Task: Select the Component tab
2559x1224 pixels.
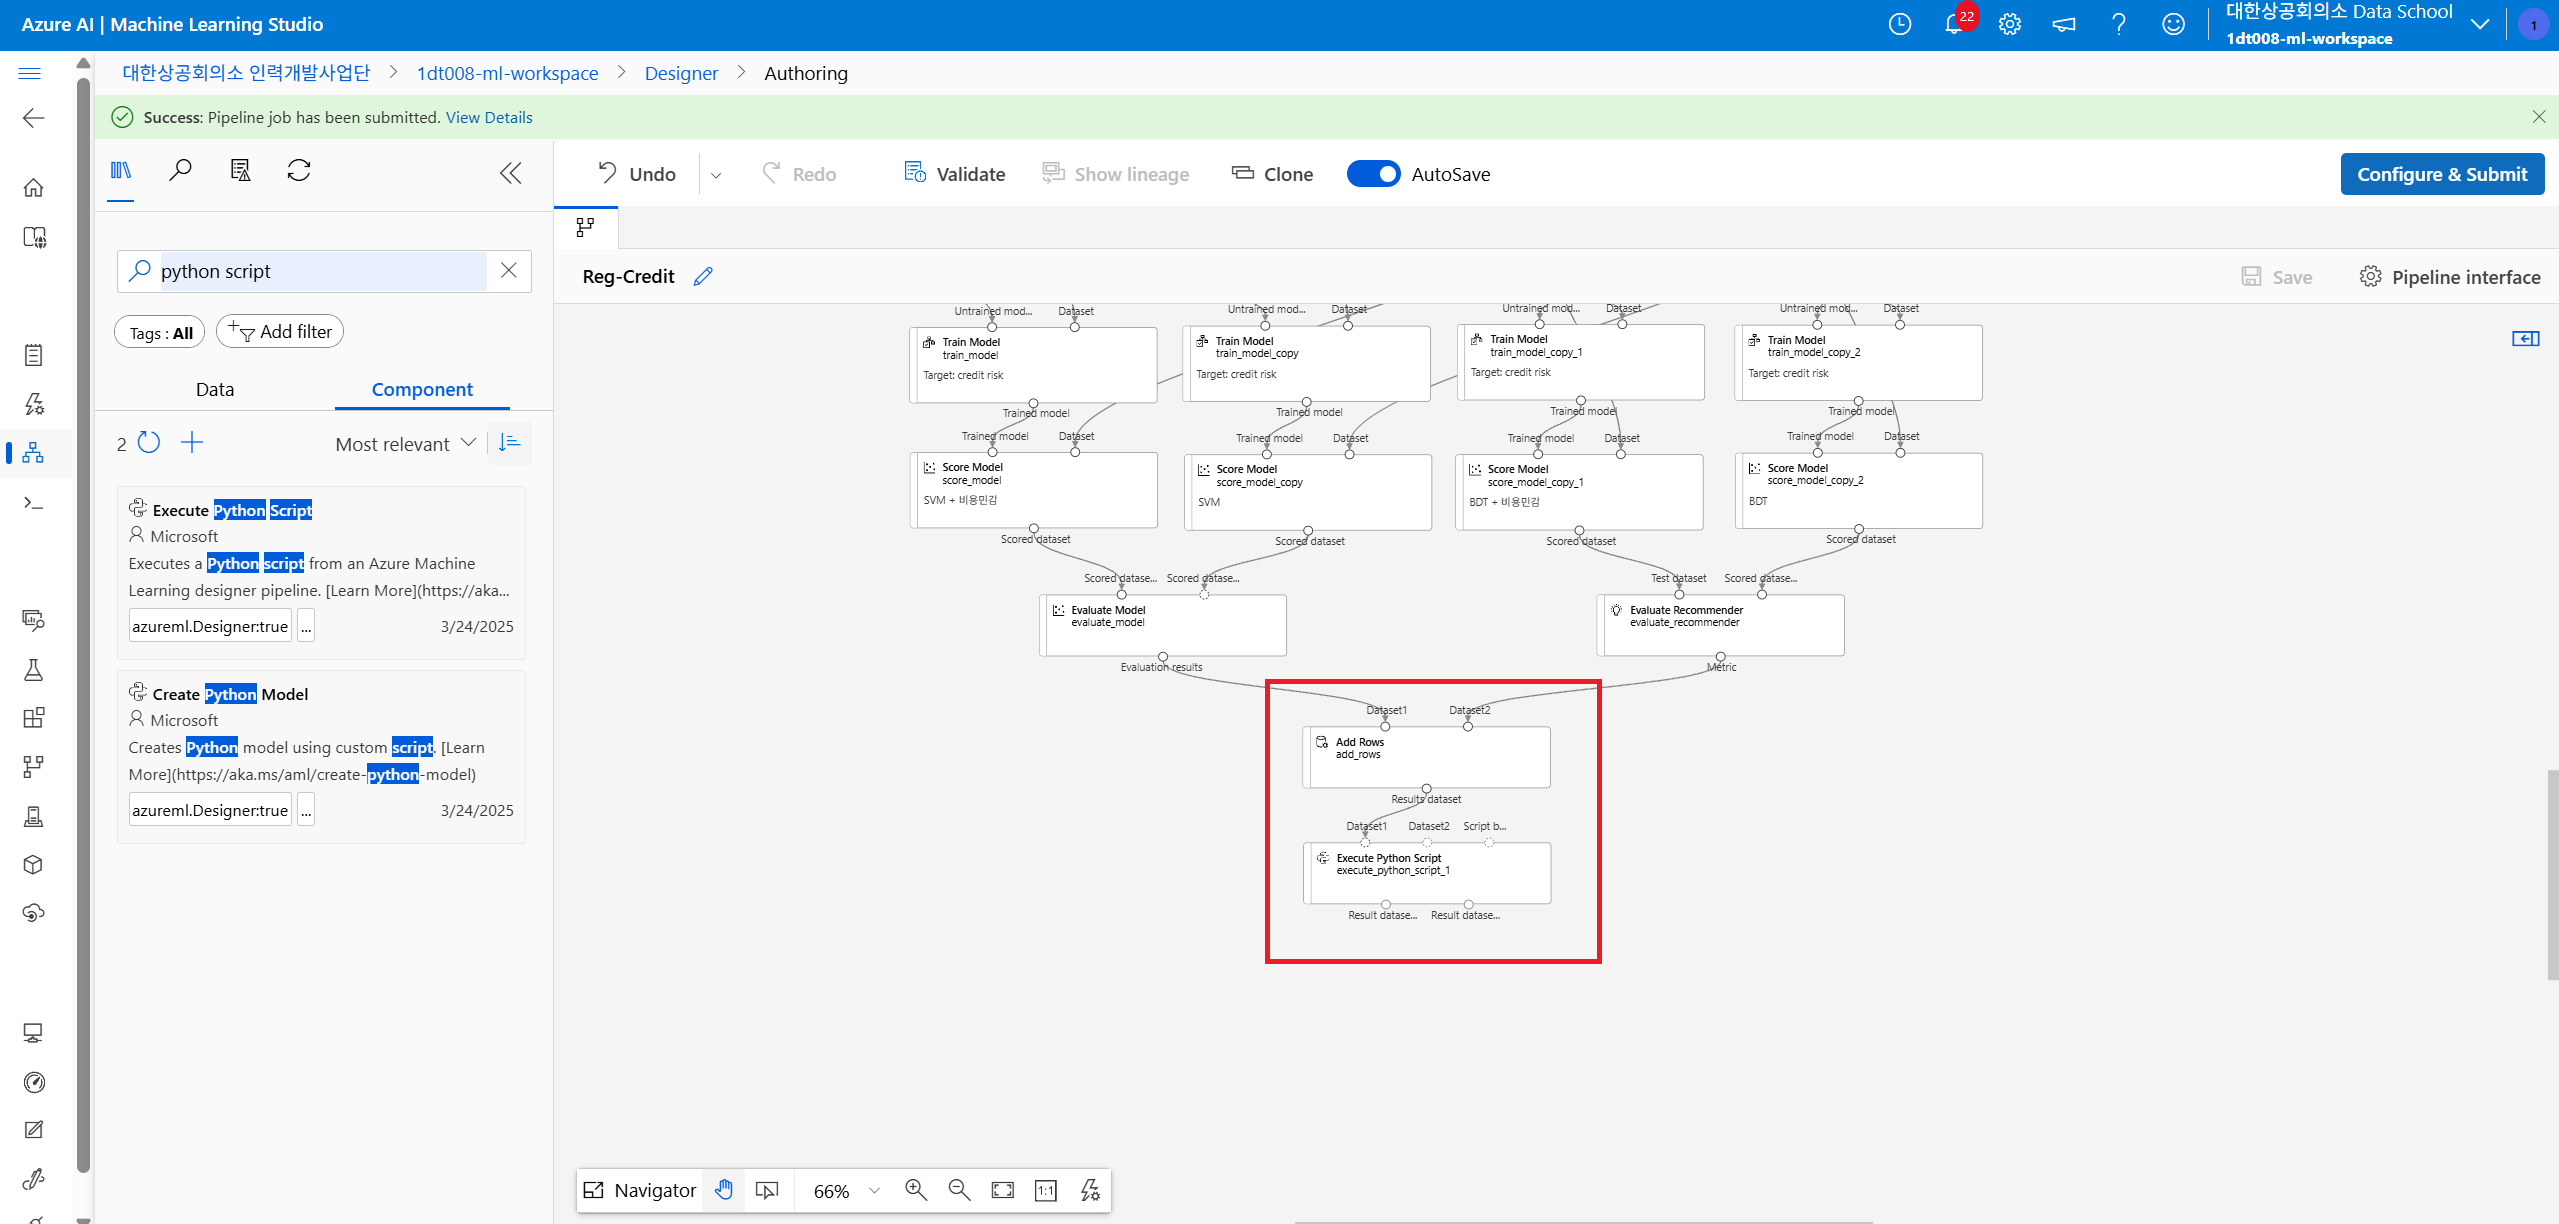Action: pyautogui.click(x=422, y=389)
